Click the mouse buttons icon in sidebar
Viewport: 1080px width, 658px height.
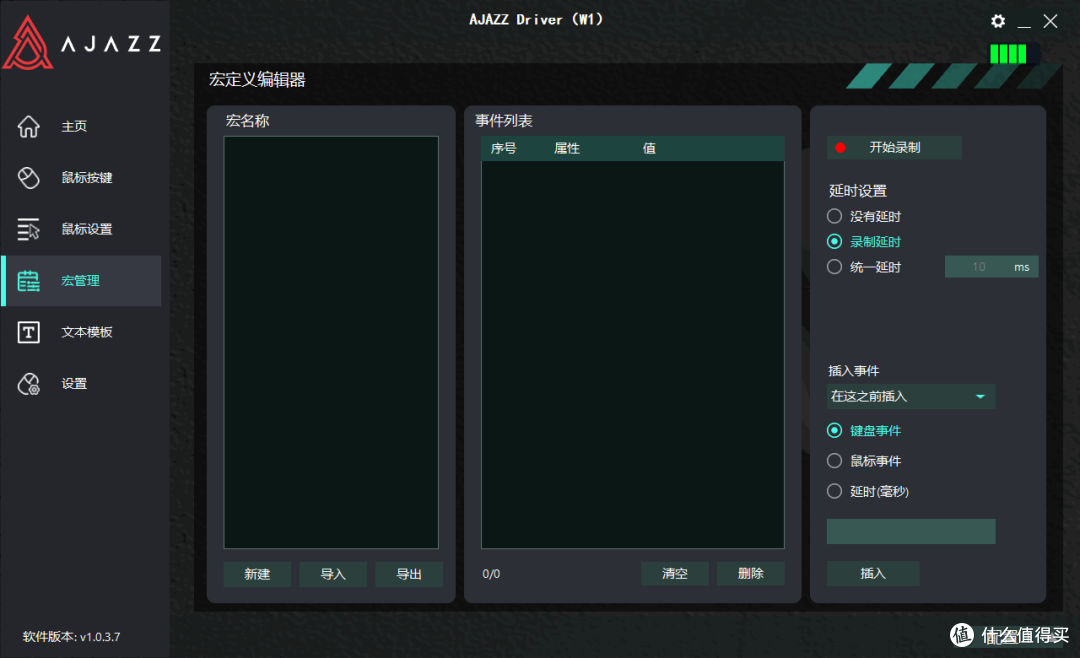[28, 178]
